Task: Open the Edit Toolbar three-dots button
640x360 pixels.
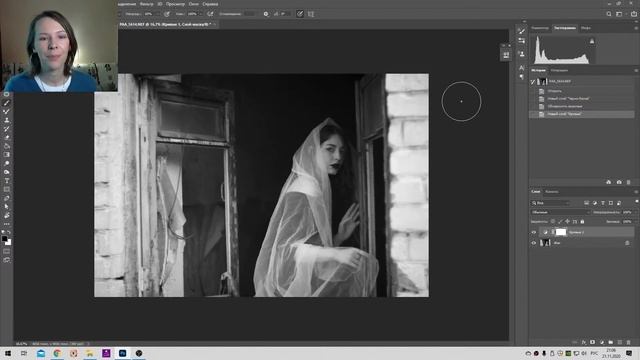Action: [7, 224]
